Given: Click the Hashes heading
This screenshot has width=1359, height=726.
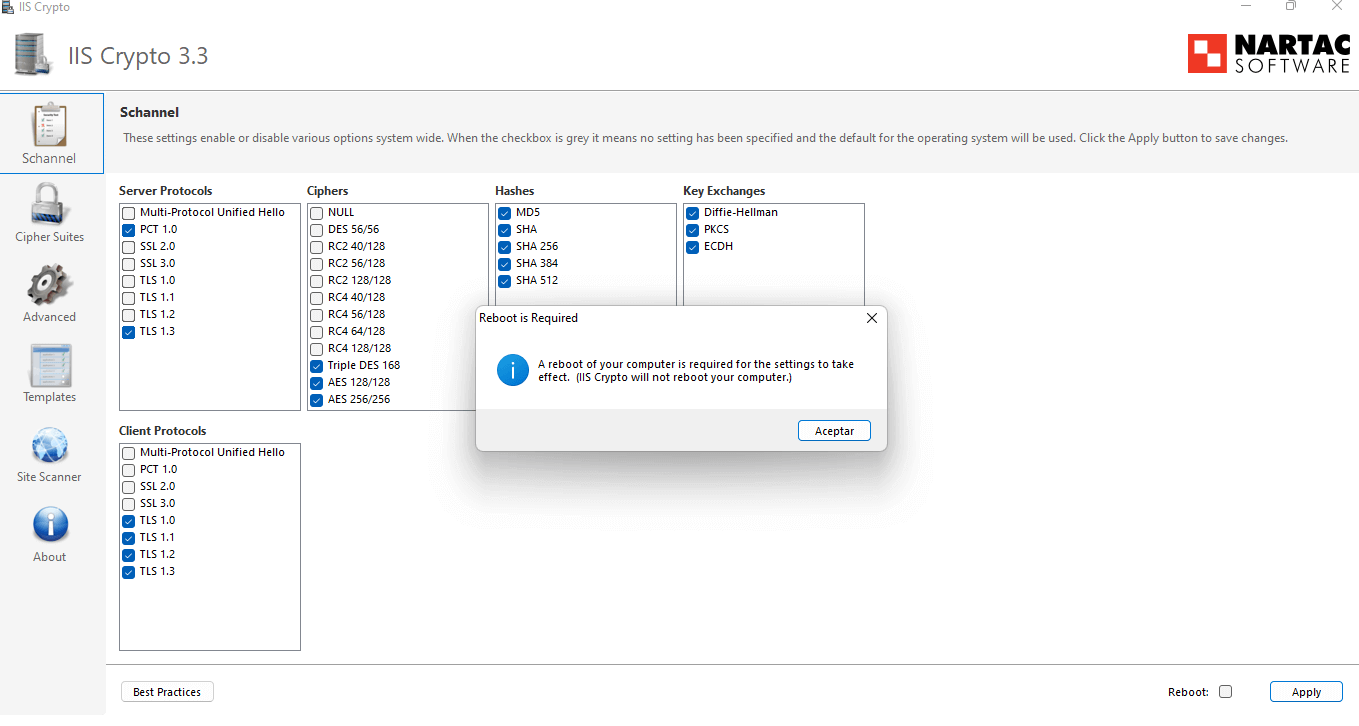Looking at the screenshot, I should point(515,191).
